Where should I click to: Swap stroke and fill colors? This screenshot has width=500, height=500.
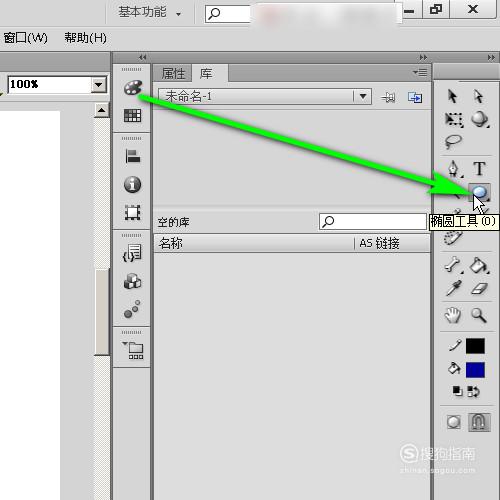473,391
